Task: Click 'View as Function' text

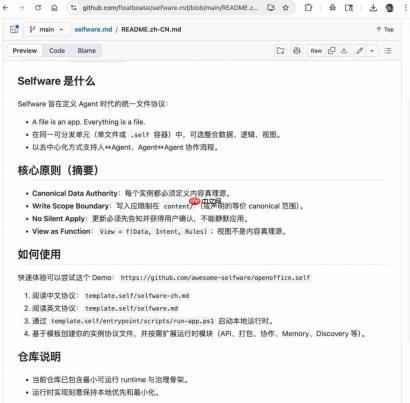Action: (x=61, y=231)
